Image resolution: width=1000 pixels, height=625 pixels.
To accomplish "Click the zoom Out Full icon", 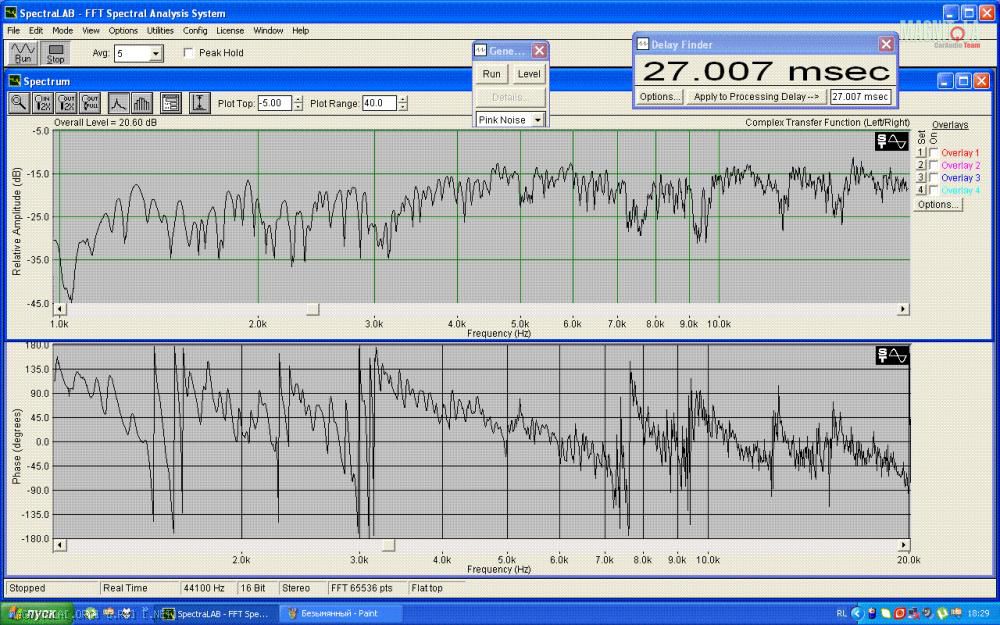I will point(91,102).
